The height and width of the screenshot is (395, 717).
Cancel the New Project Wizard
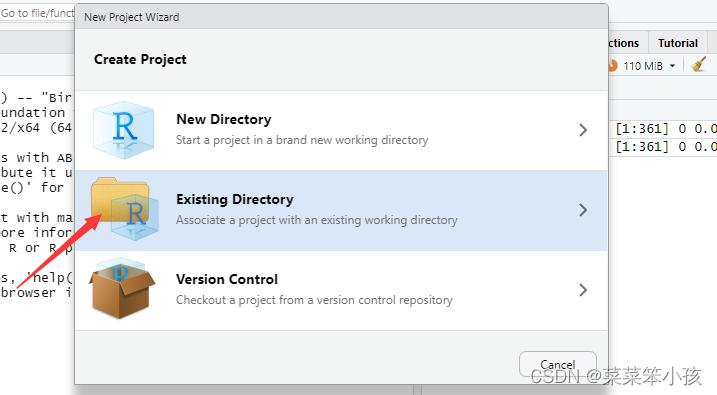point(557,364)
